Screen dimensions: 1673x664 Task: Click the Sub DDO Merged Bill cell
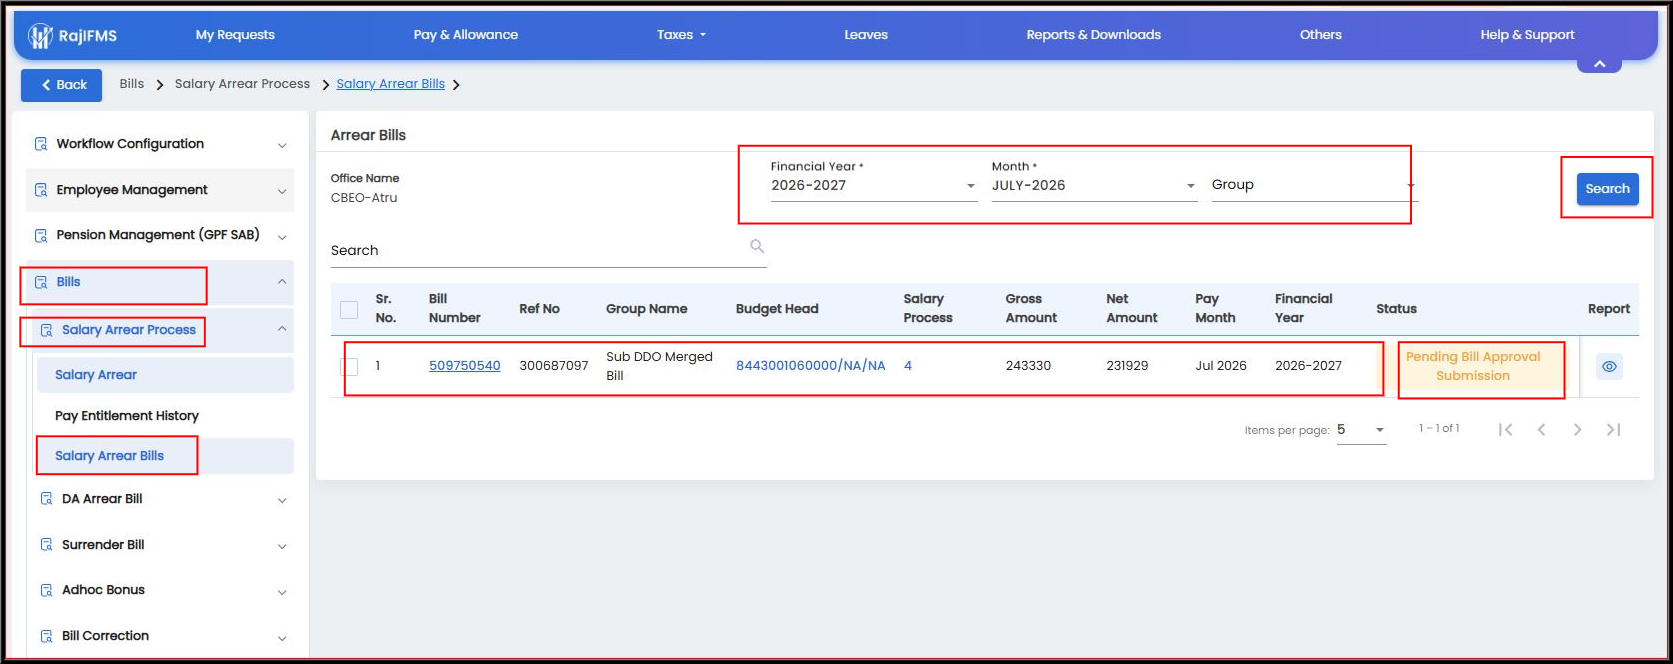coord(659,366)
